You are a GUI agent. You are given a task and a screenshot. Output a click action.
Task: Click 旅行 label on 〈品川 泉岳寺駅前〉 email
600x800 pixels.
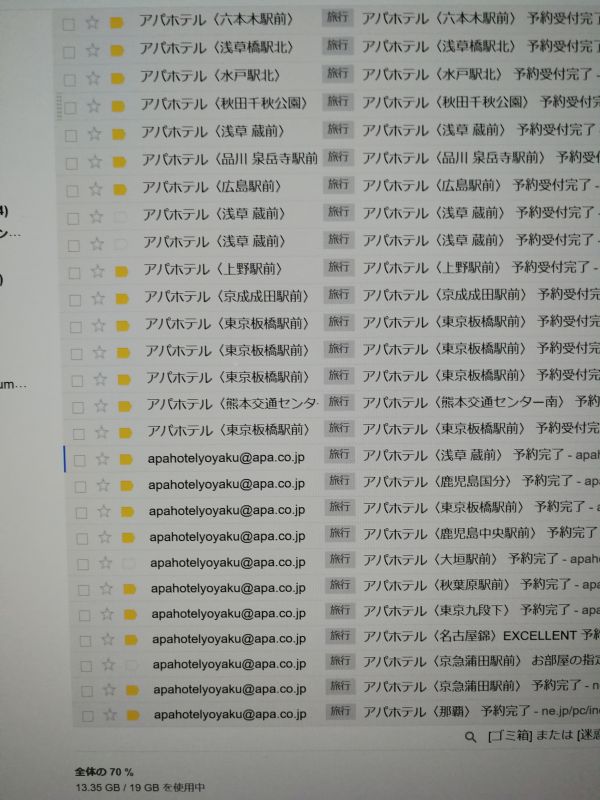[338, 157]
